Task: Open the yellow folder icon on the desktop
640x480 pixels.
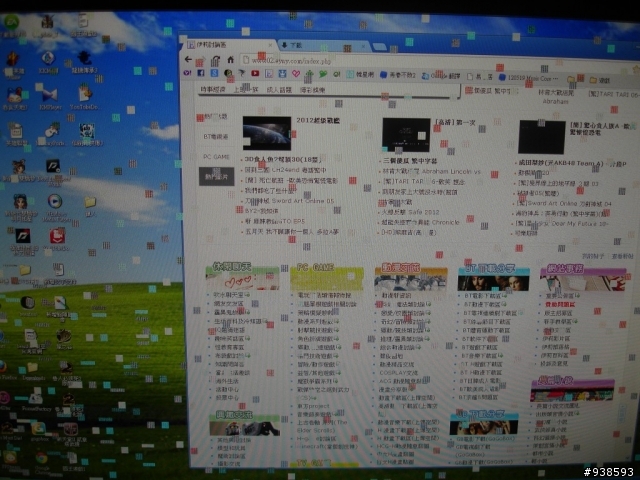Action: click(x=90, y=202)
